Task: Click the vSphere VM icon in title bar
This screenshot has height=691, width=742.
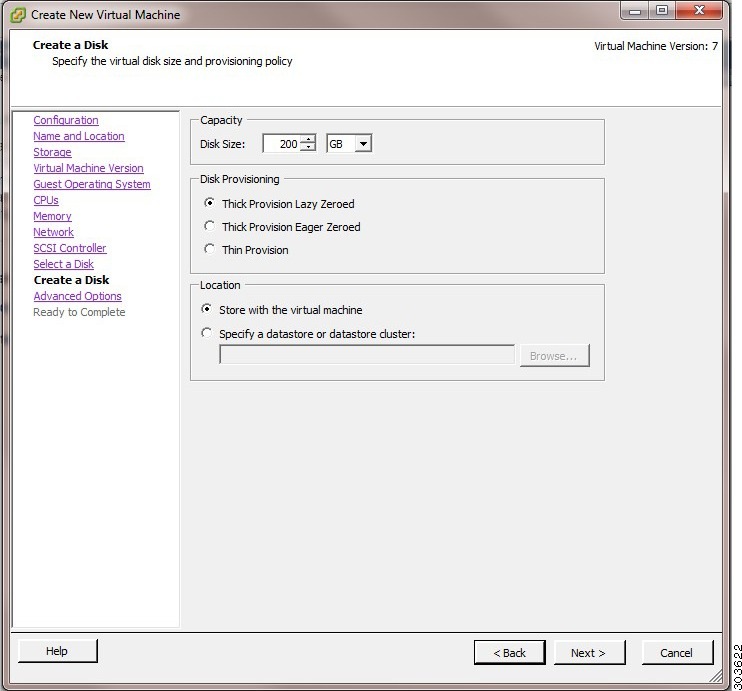Action: point(18,15)
